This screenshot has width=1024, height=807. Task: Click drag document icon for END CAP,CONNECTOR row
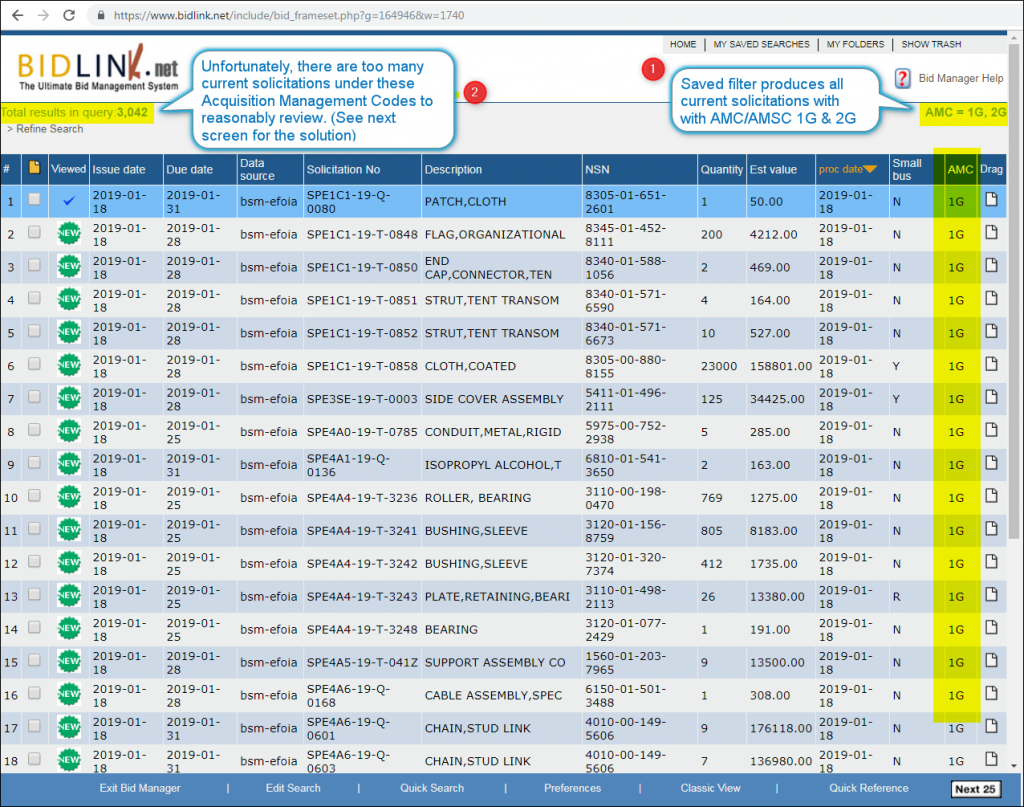[991, 265]
